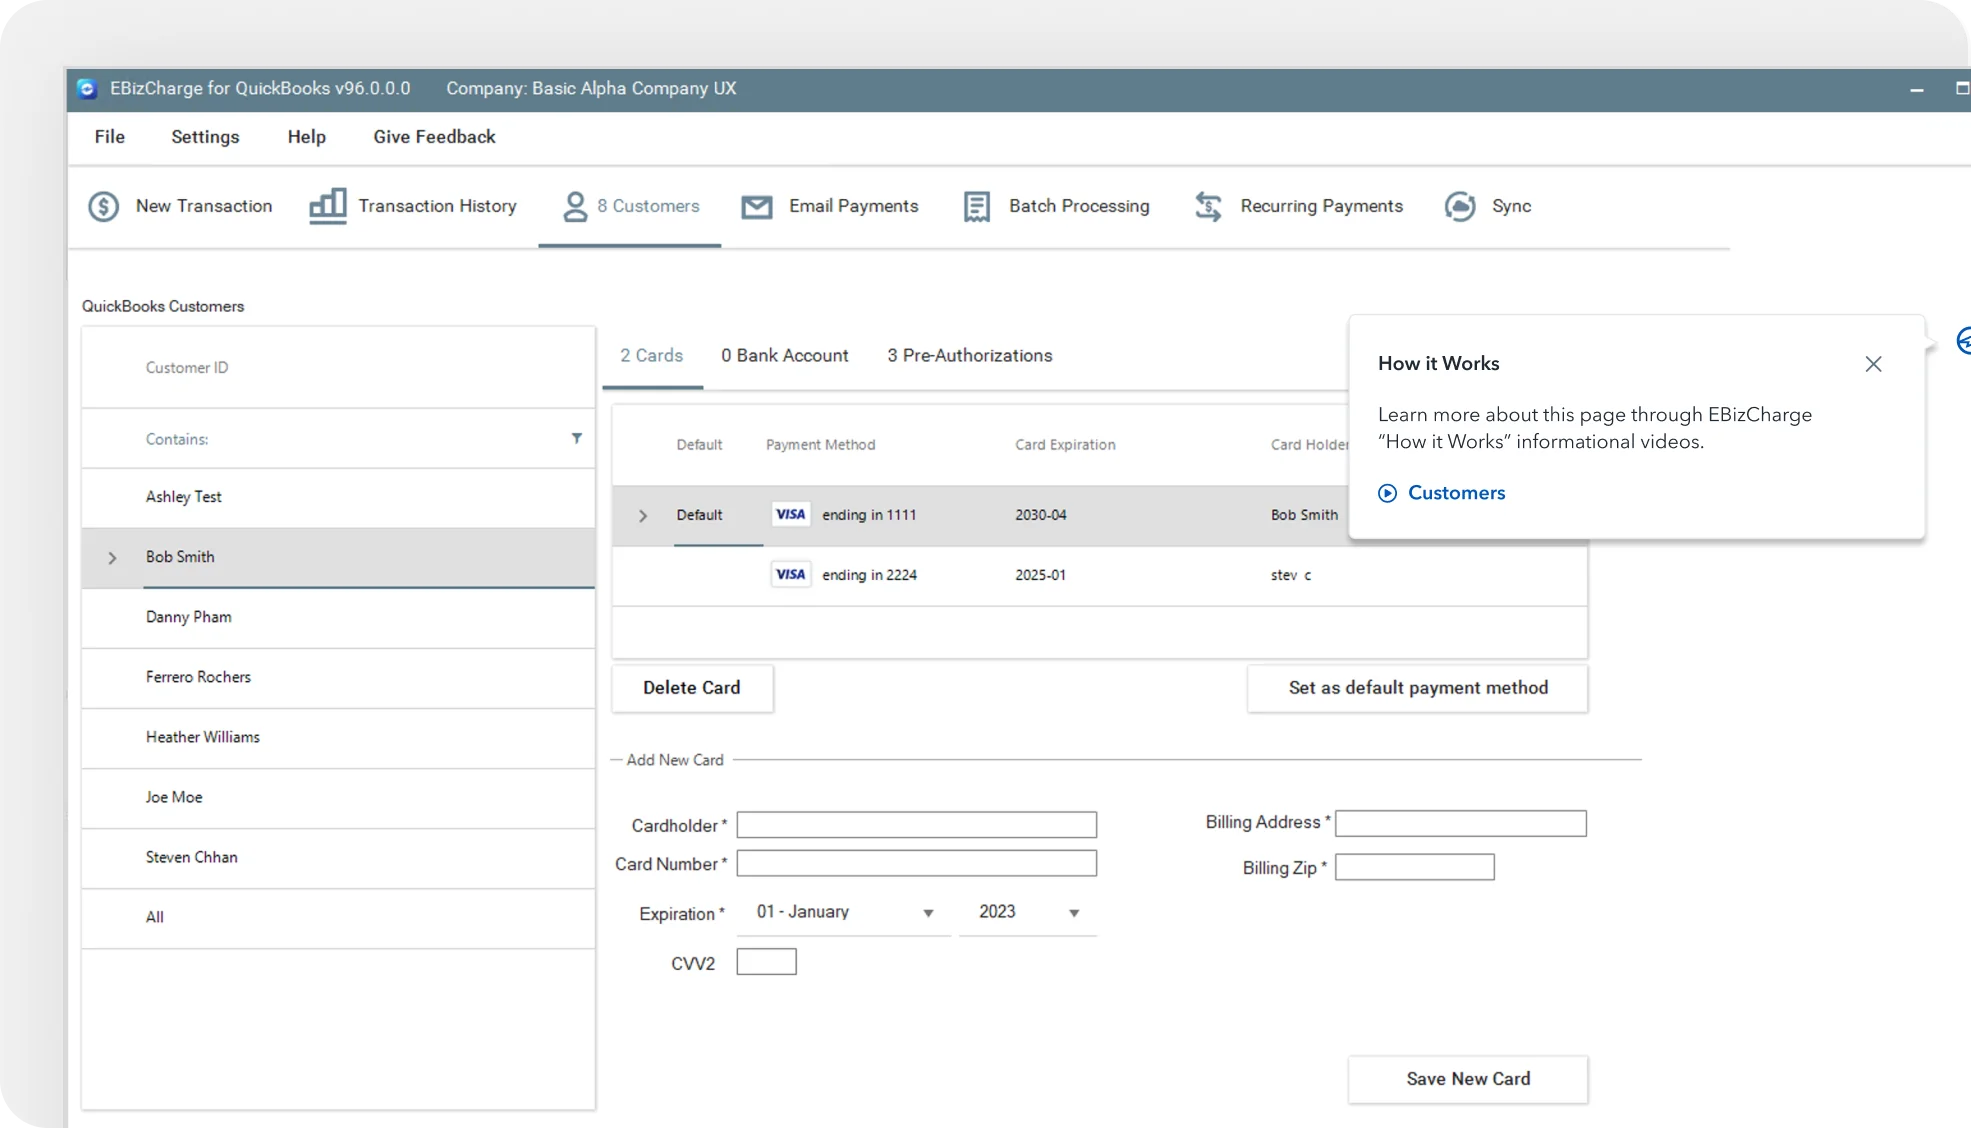Open the Give Feedback menu

point(434,137)
